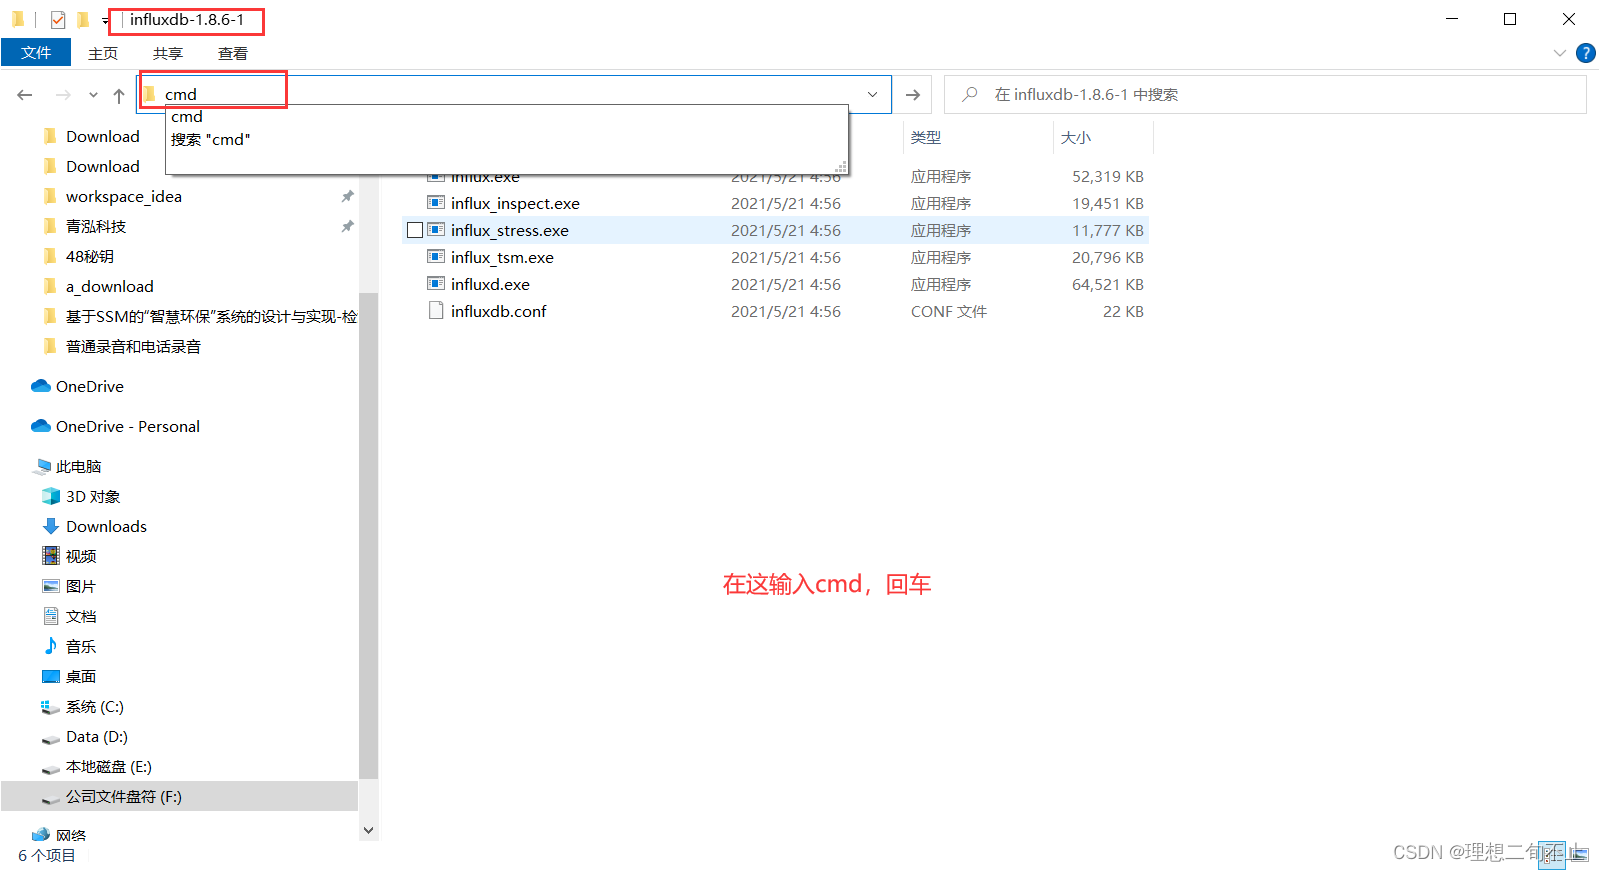Screen dimensions: 1600x871
Task: Click the navigation pane scroll down arrow
Action: click(368, 830)
